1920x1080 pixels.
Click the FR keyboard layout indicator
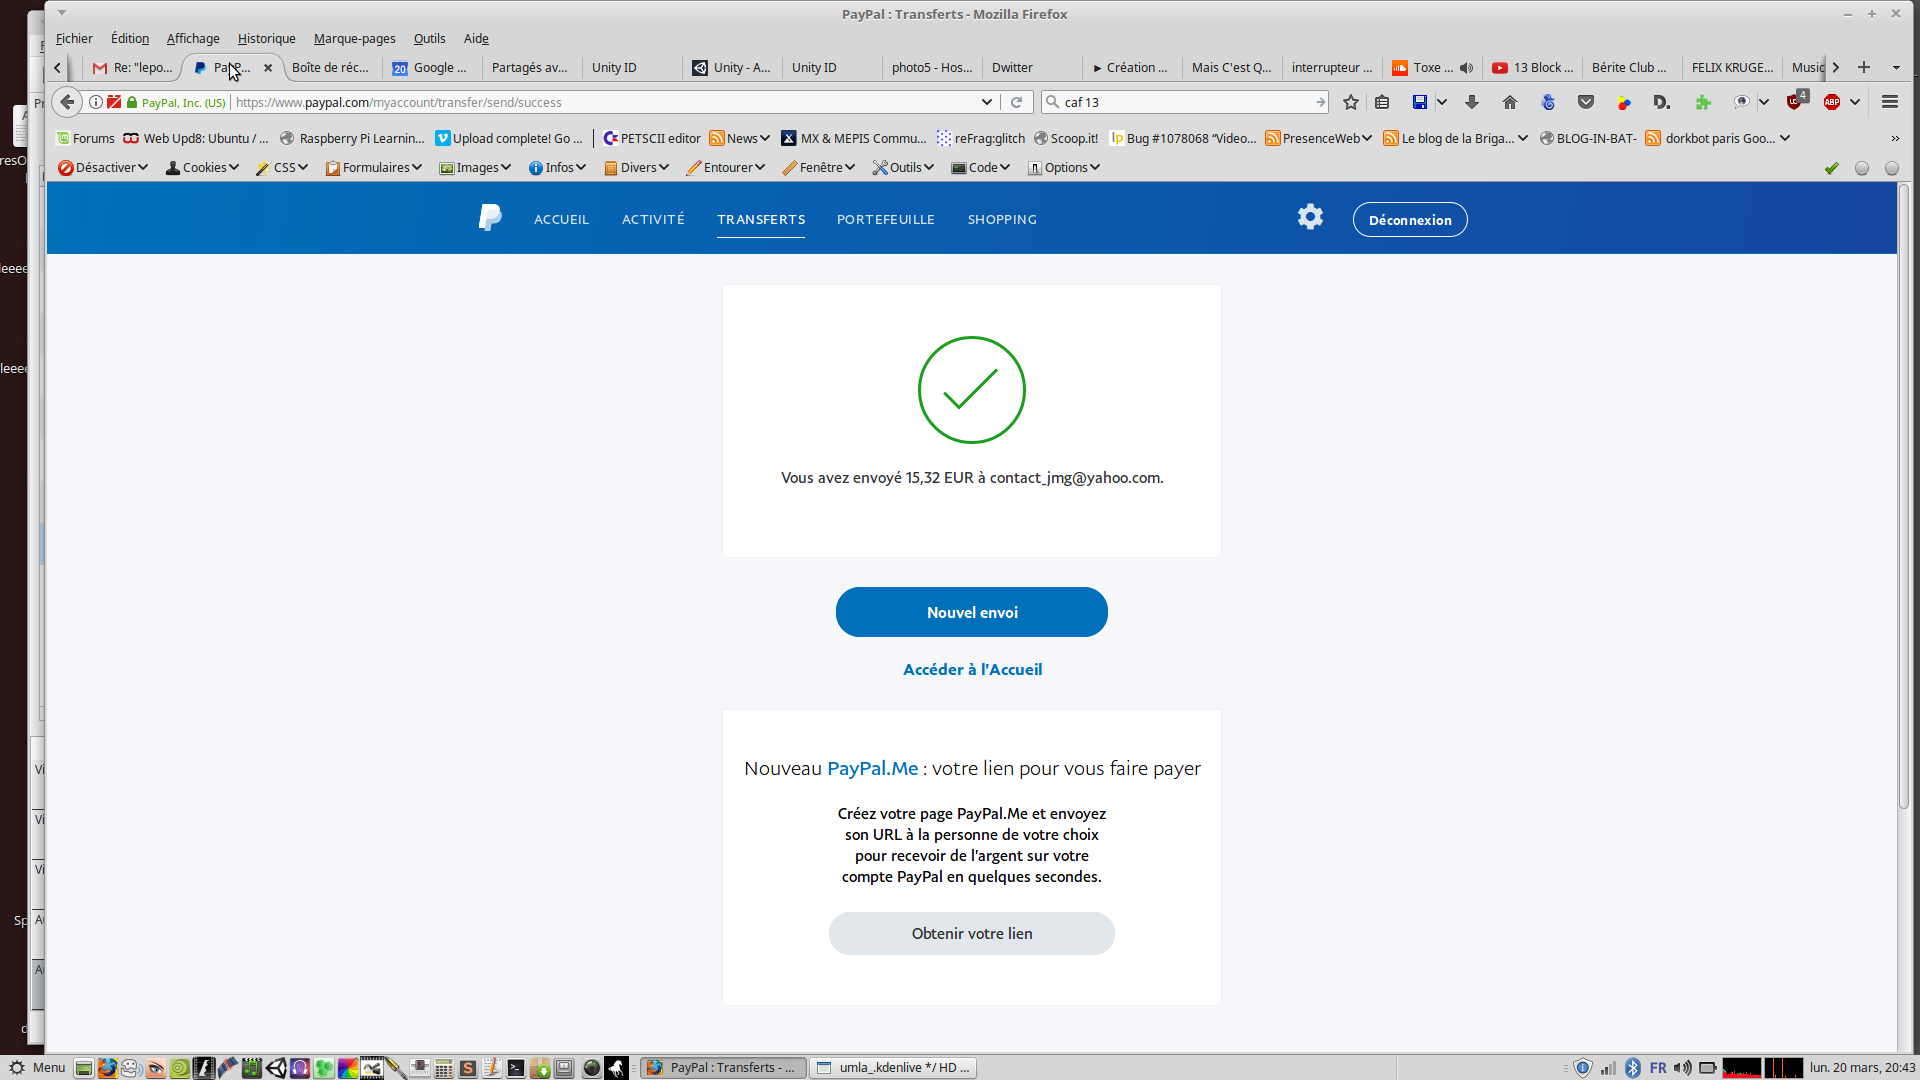tap(1658, 1067)
